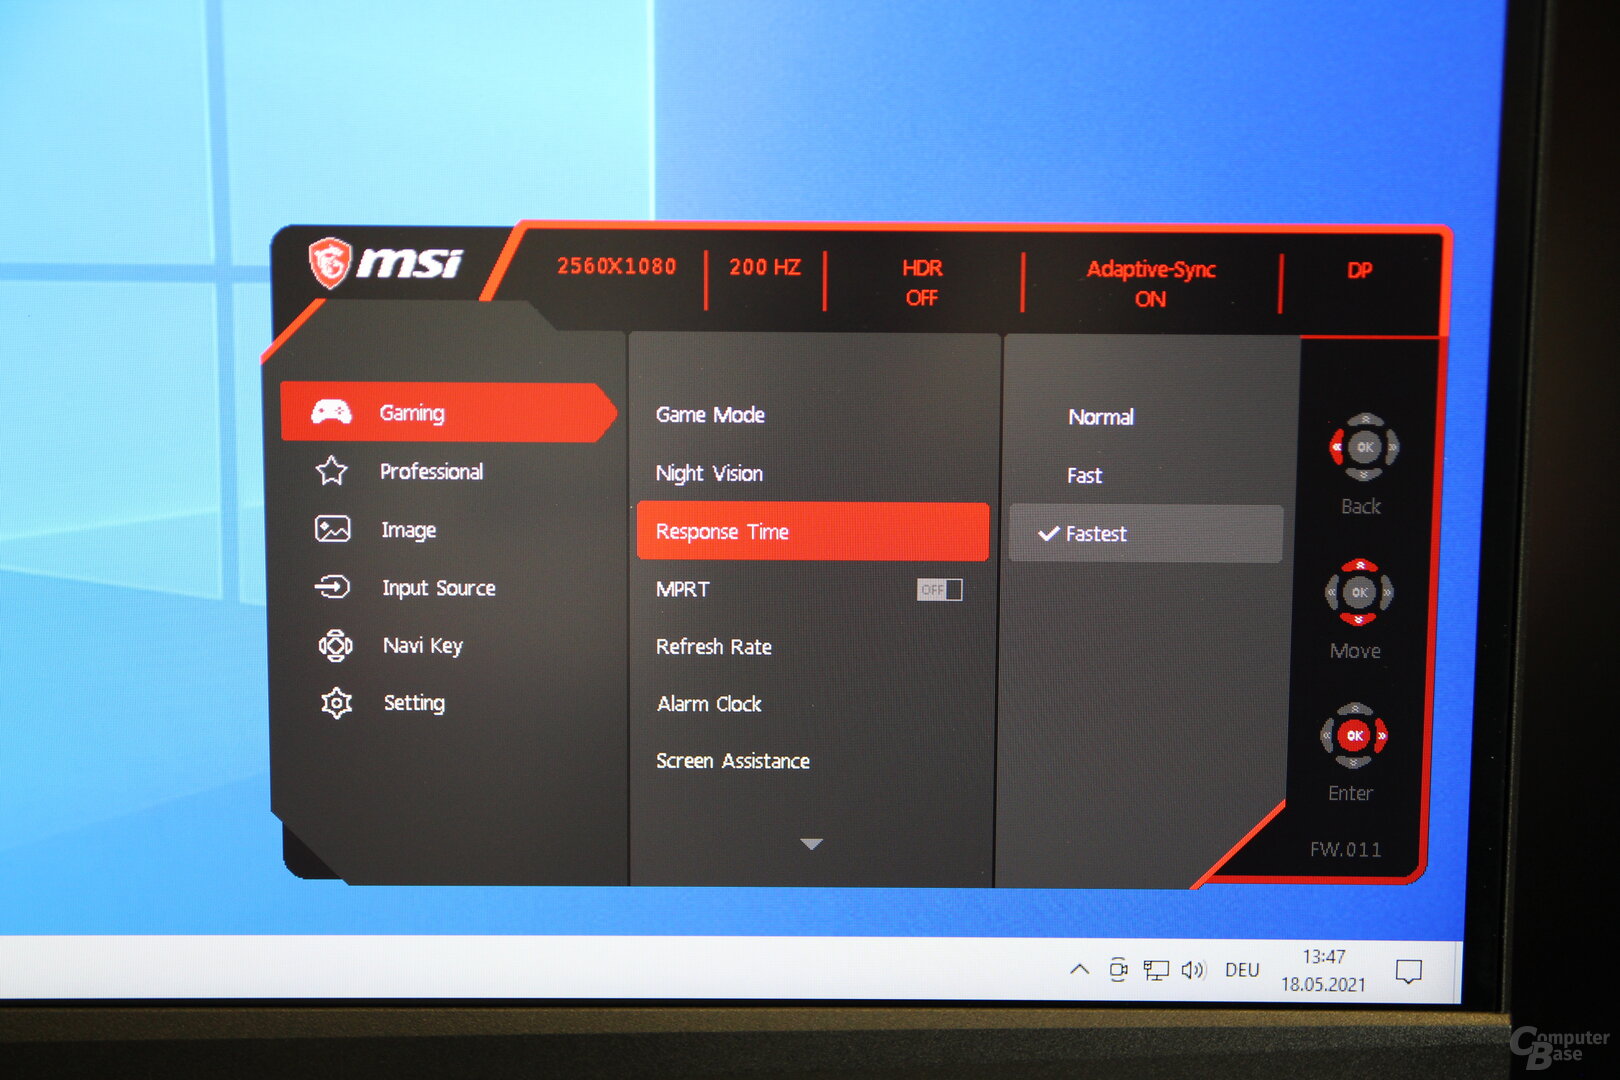Select the Gaming gamepad icon
The image size is (1620, 1080).
click(x=331, y=412)
